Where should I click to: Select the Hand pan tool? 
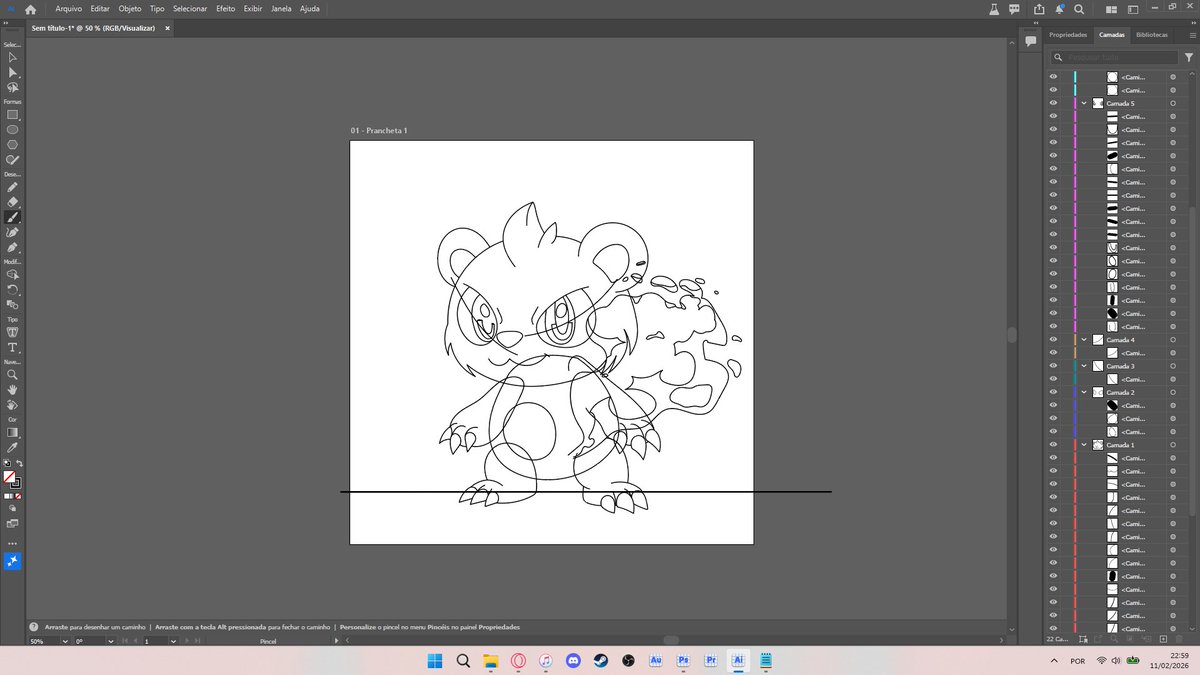[x=13, y=390]
